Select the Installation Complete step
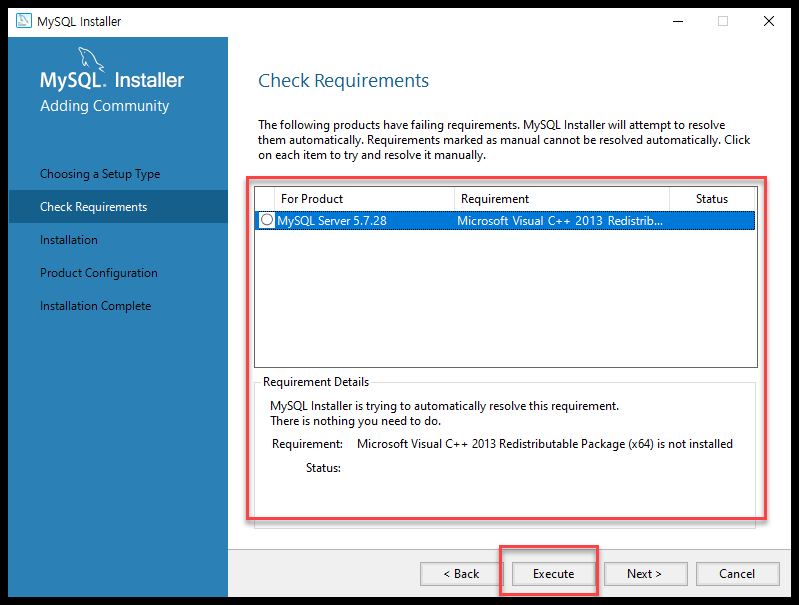The width and height of the screenshot is (799, 605). (x=95, y=306)
